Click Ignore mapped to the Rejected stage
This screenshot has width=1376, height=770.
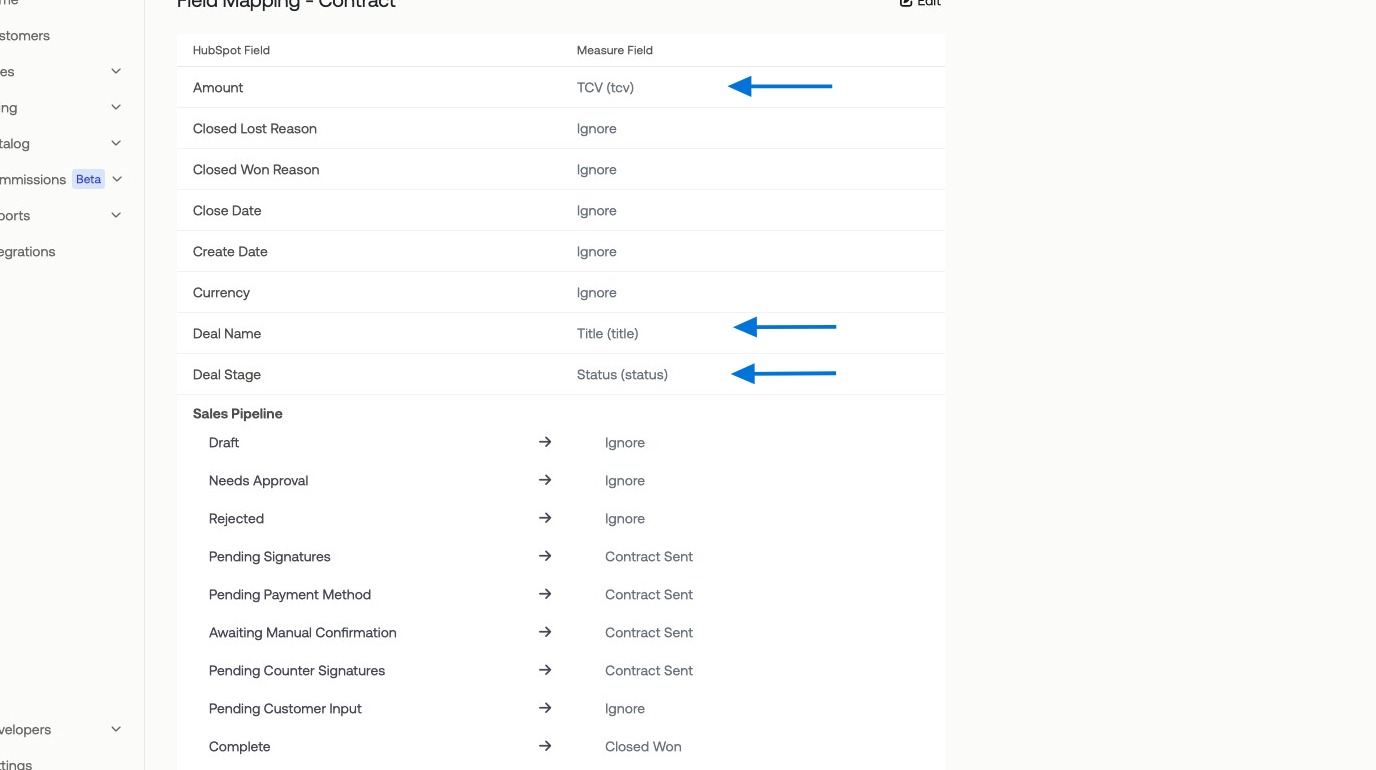coord(625,519)
